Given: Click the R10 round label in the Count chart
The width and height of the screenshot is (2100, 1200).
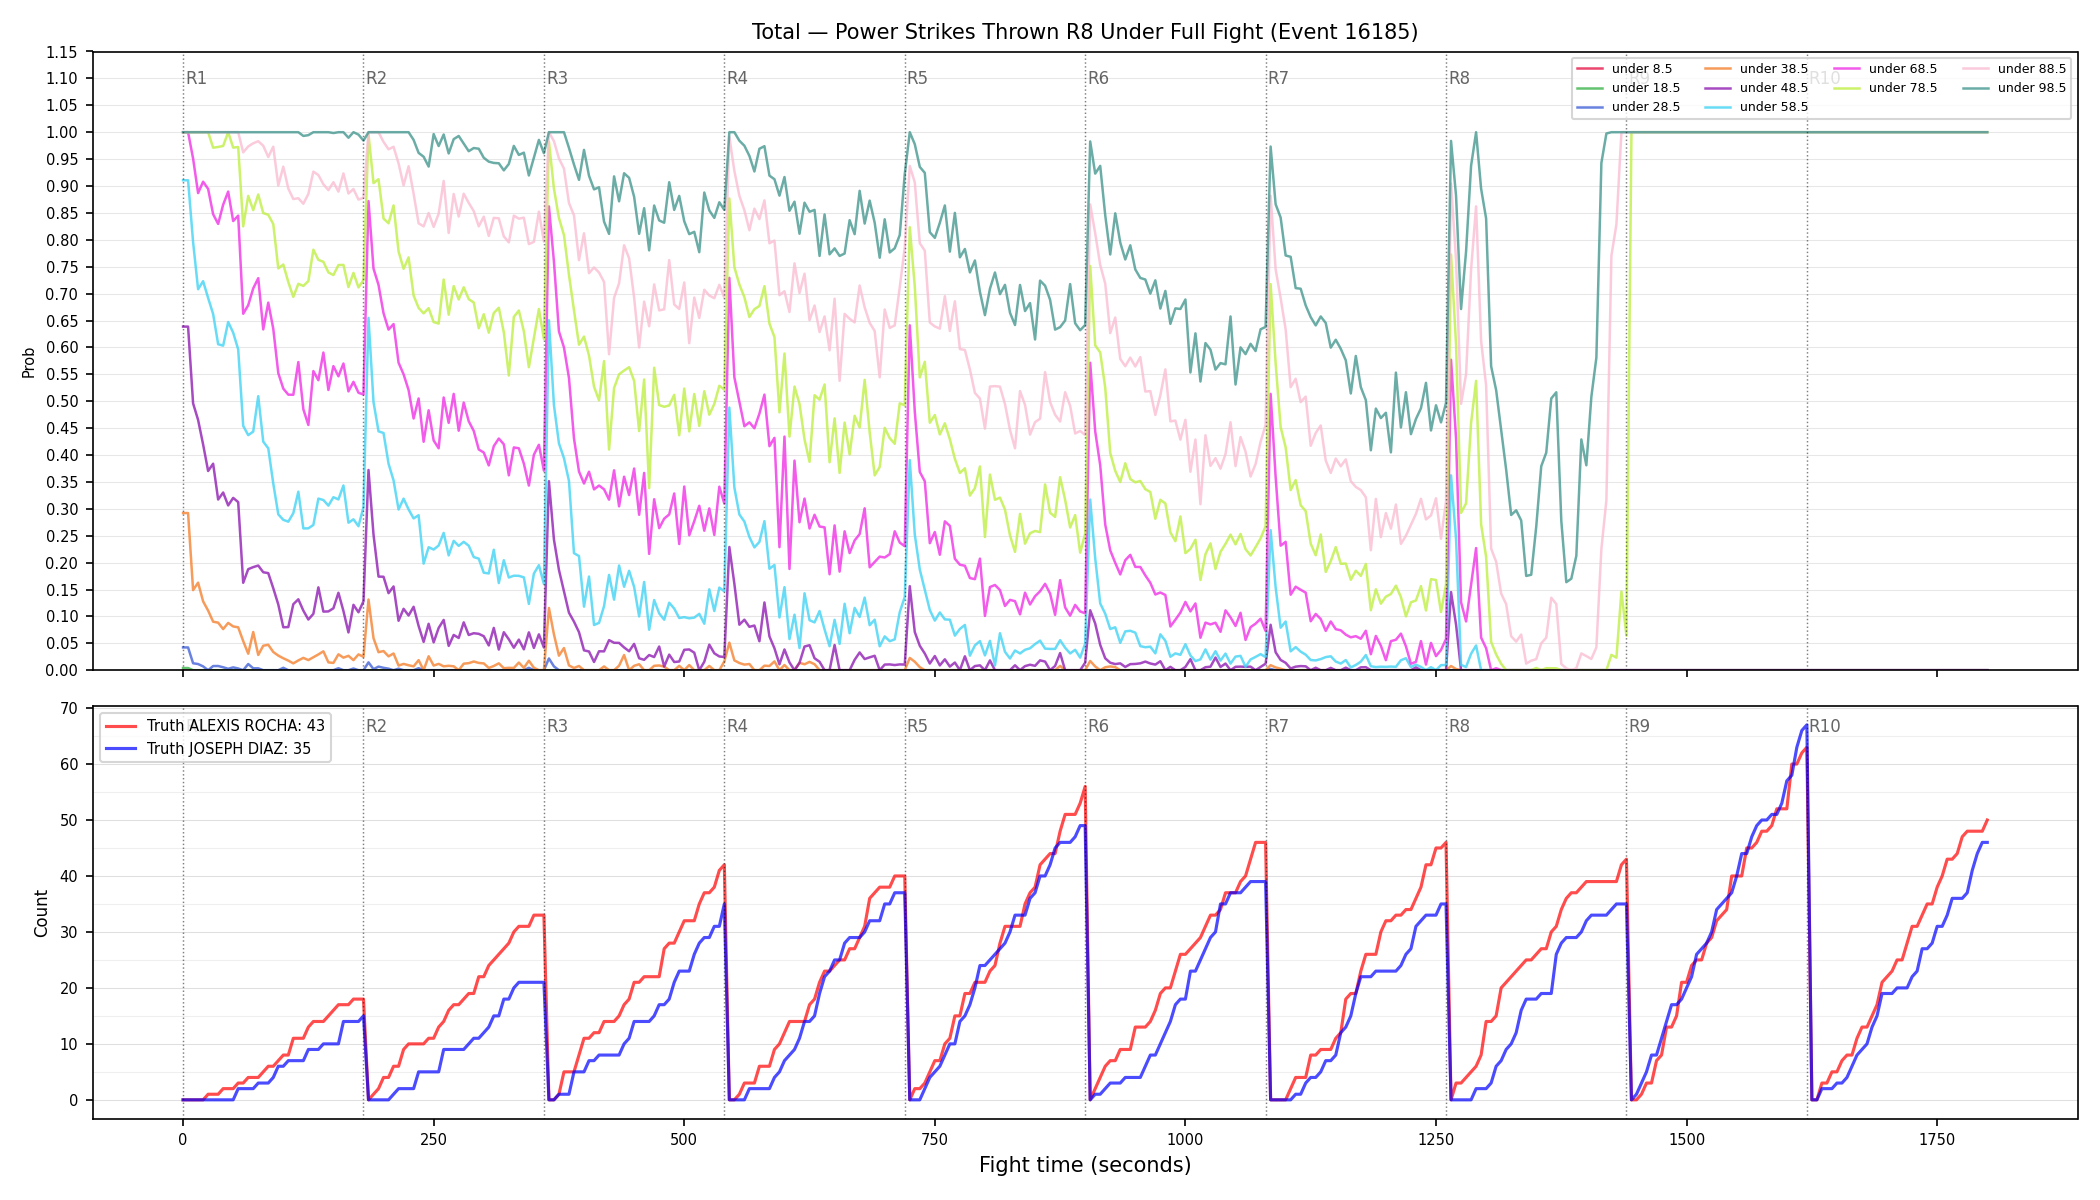Looking at the screenshot, I should tap(1824, 726).
